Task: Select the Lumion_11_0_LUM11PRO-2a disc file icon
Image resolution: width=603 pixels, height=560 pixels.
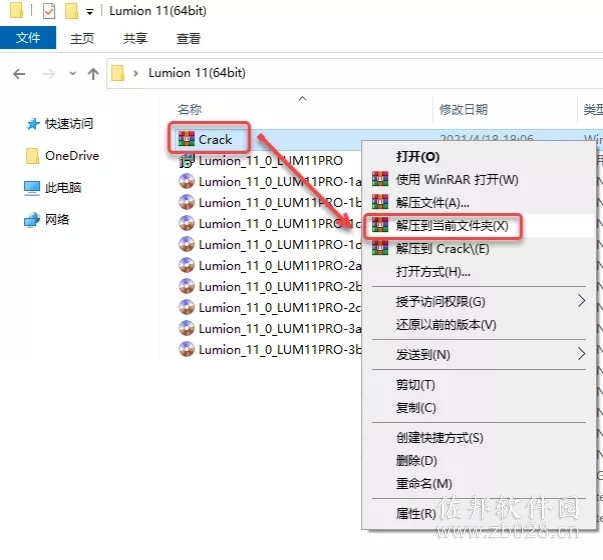Action: tap(187, 265)
